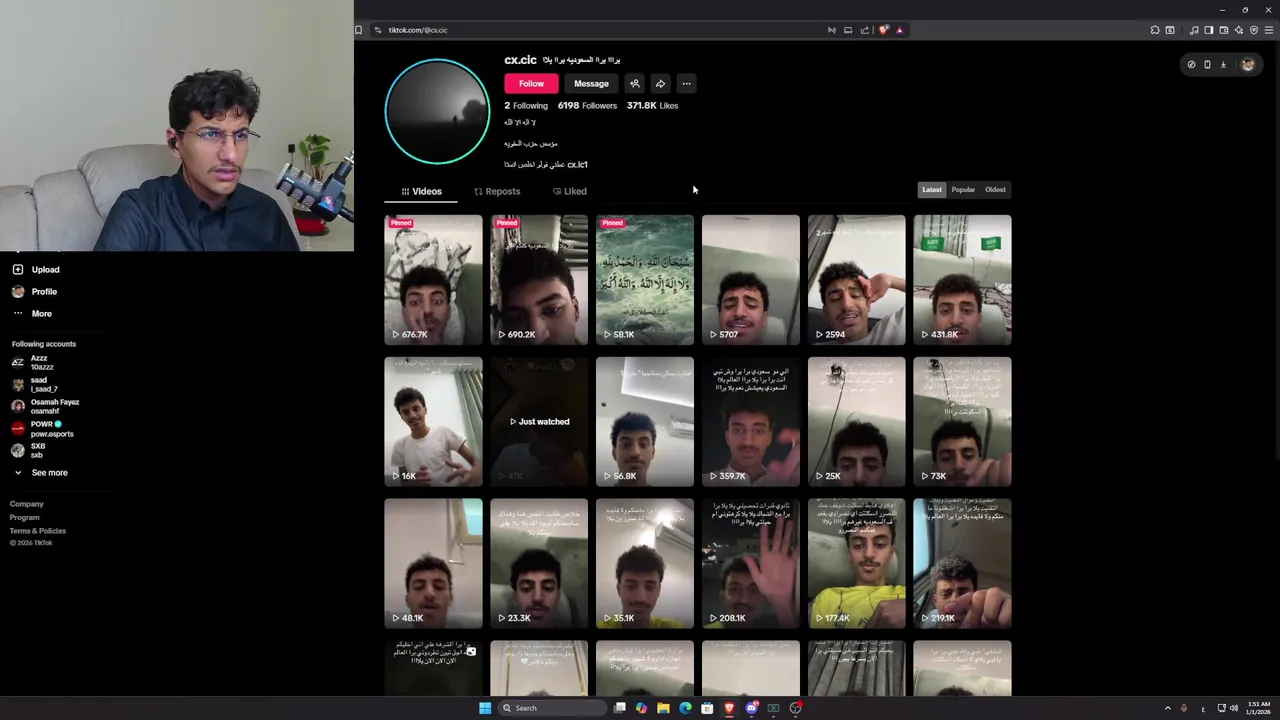Open Profile in the TikTok sidebar
Screen dimensions: 1280x720
click(x=35, y=292)
